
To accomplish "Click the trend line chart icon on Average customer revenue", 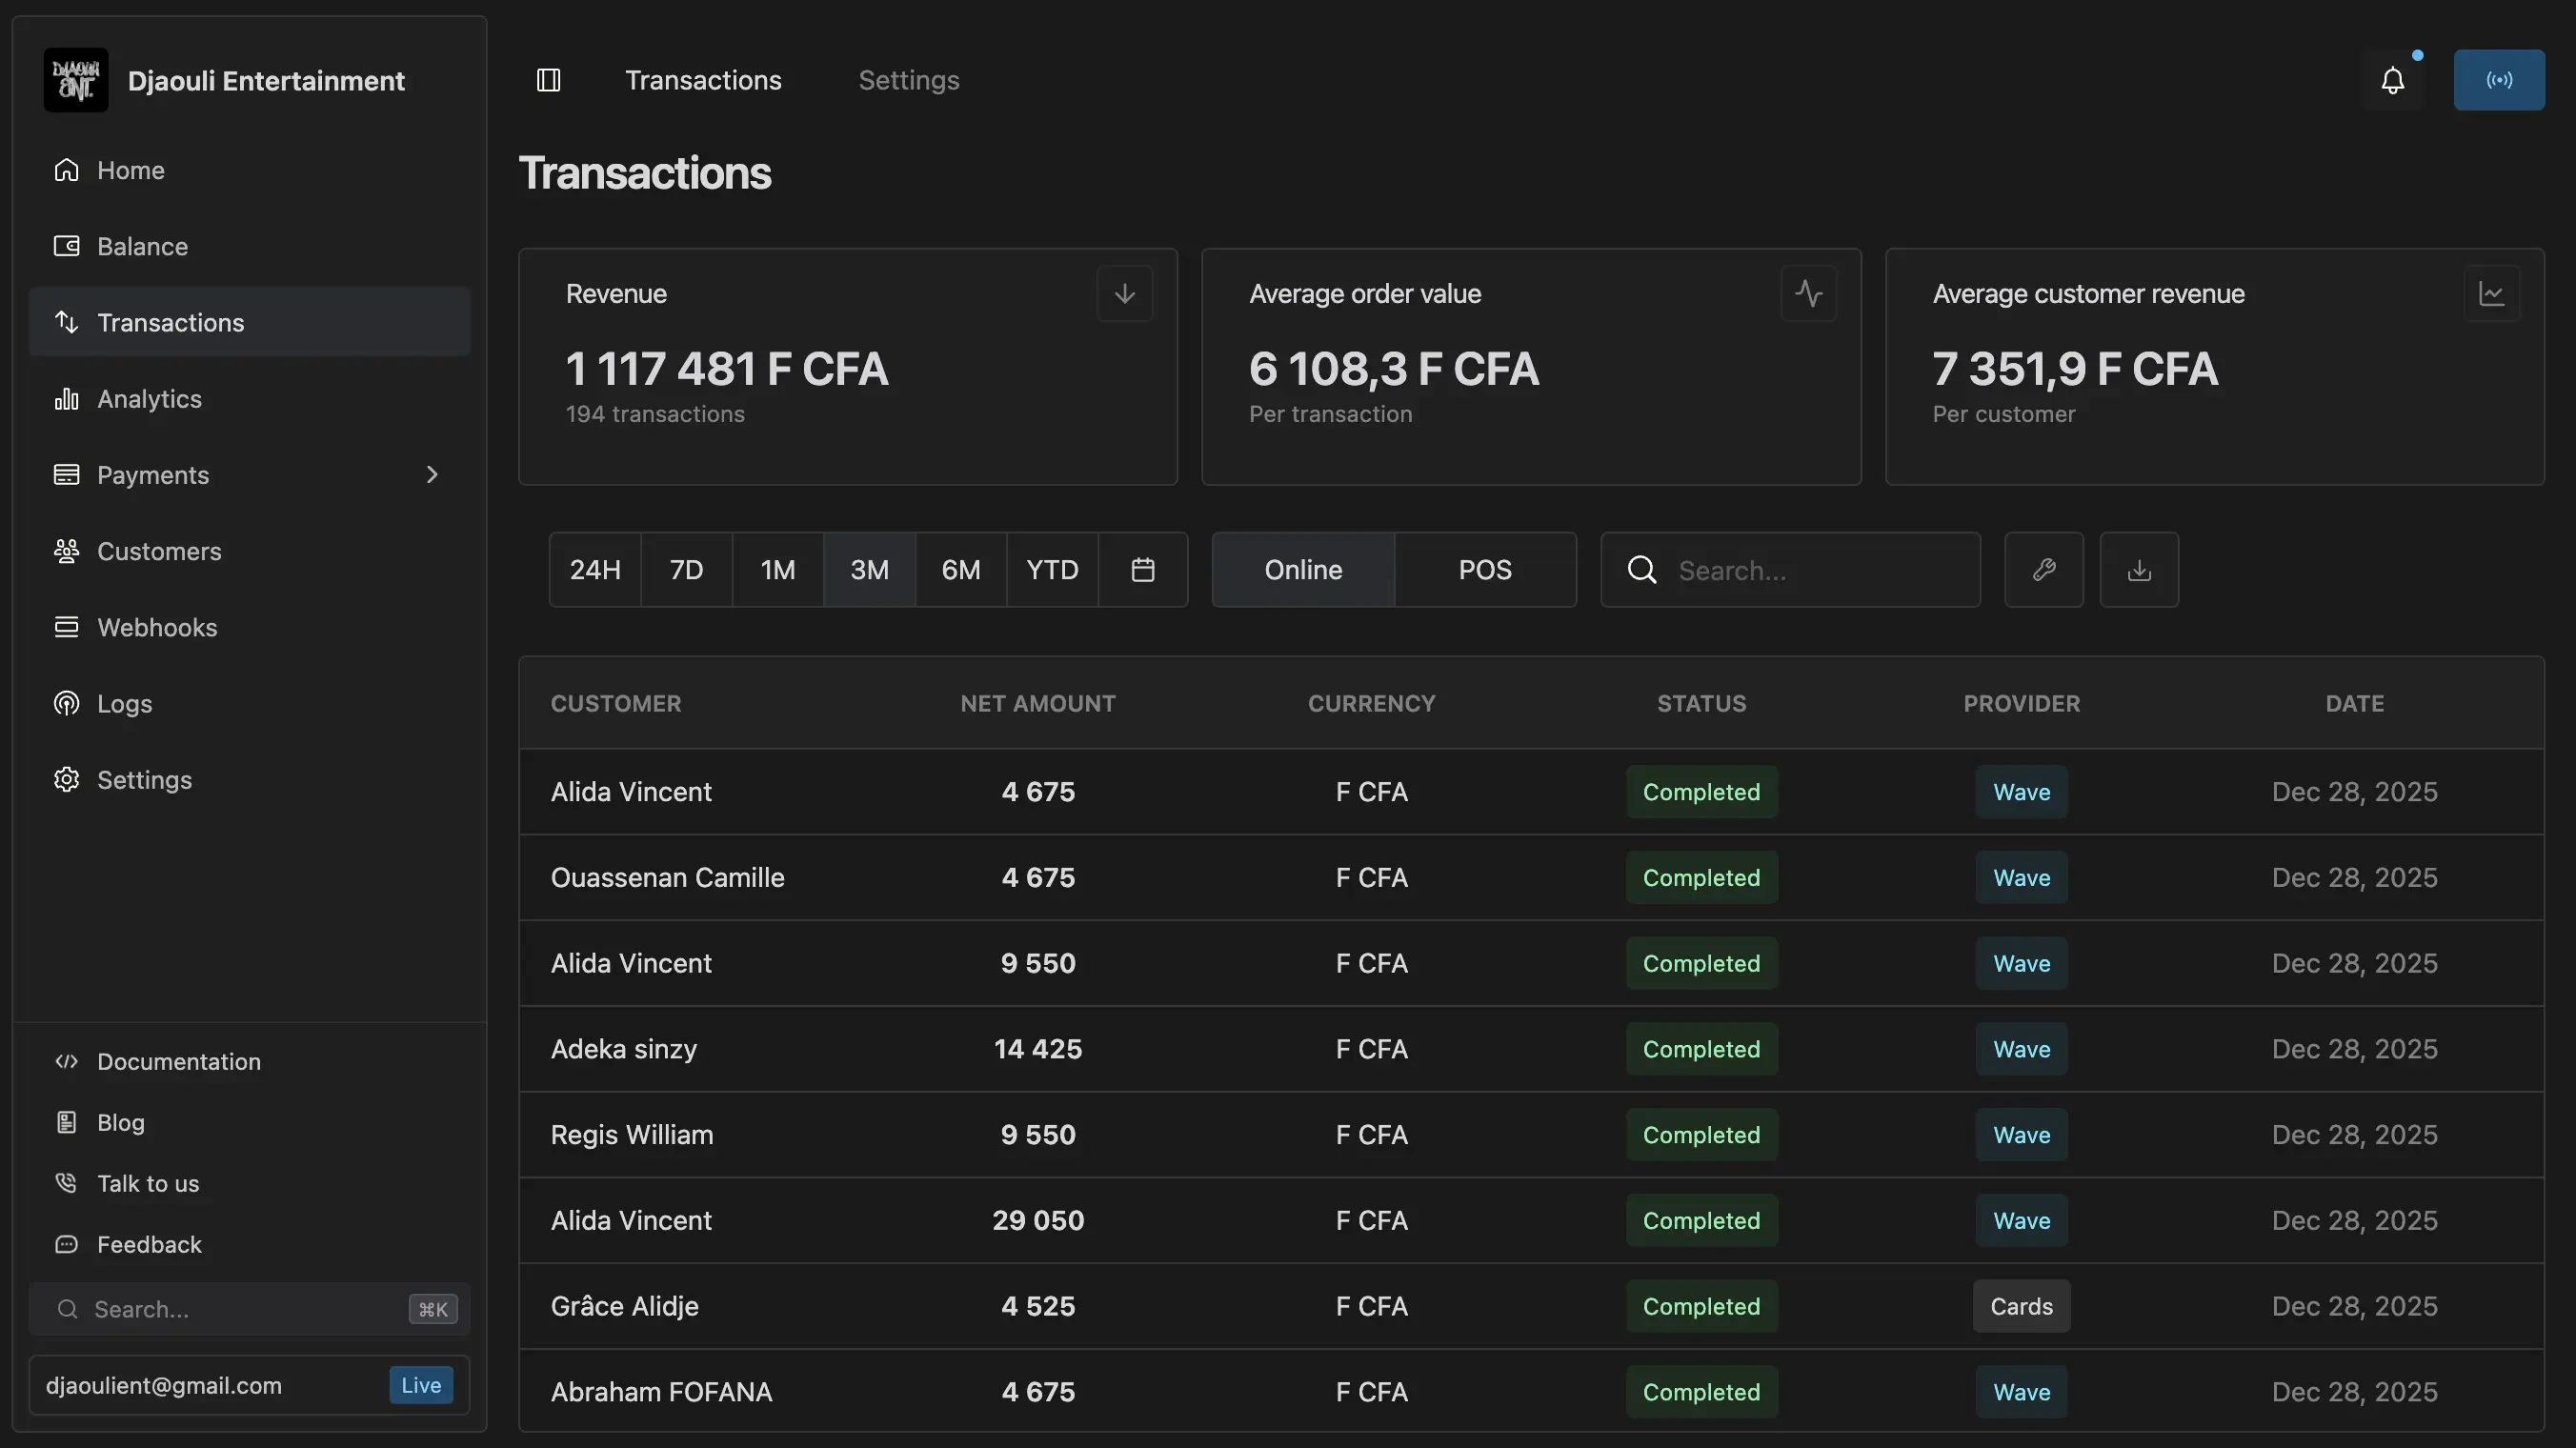I will (x=2491, y=294).
